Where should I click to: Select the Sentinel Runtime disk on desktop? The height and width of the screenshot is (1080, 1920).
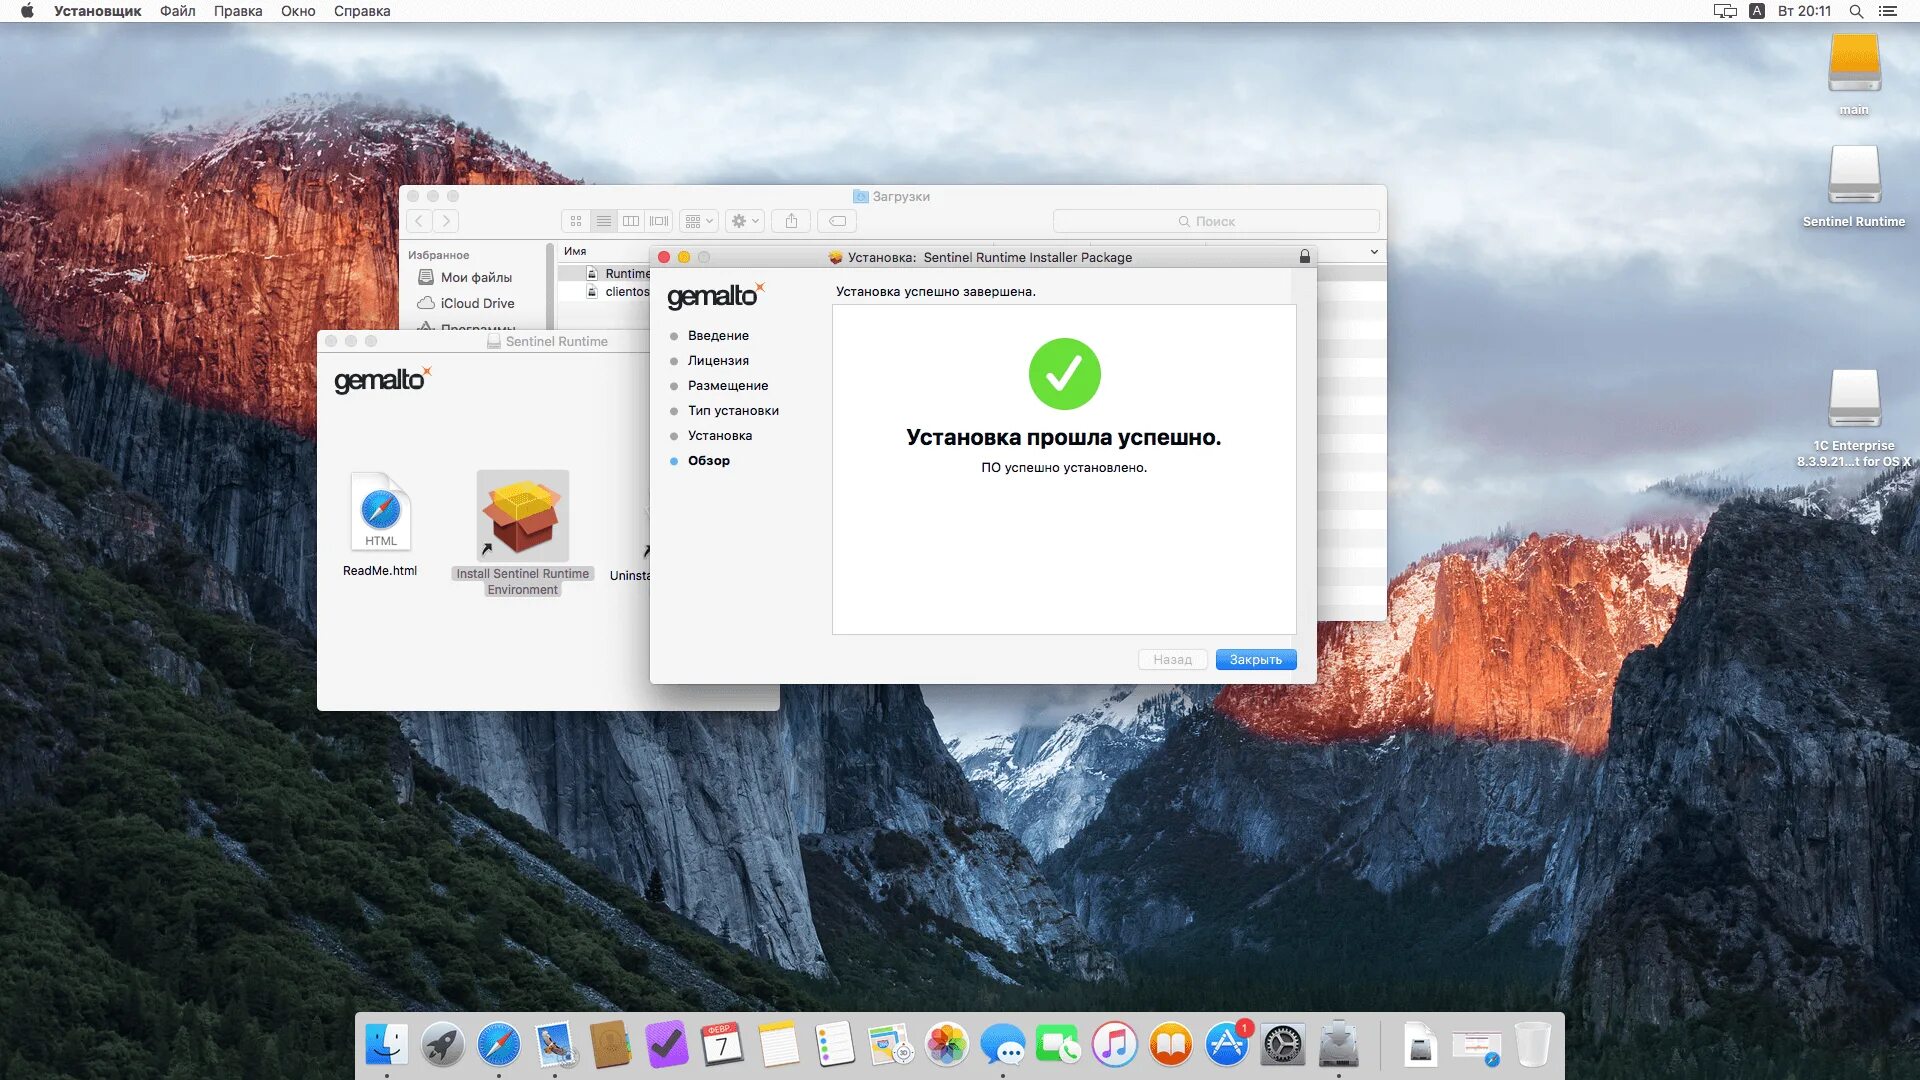coord(1854,187)
